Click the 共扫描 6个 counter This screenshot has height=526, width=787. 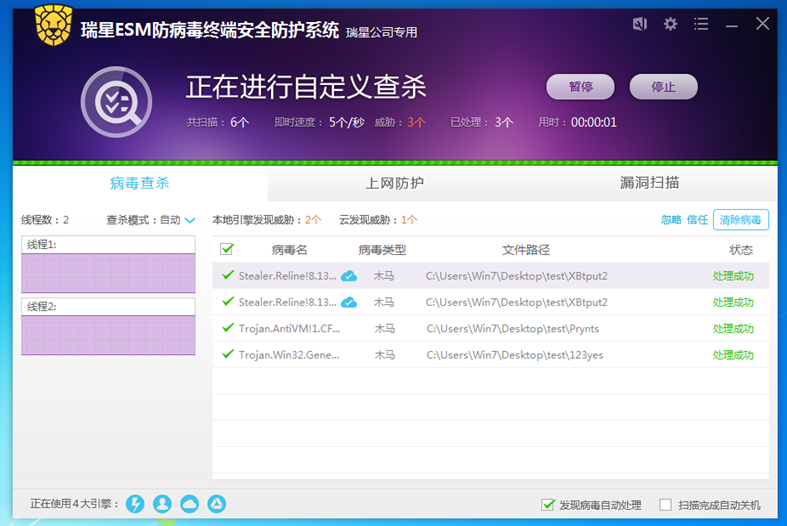(x=218, y=122)
